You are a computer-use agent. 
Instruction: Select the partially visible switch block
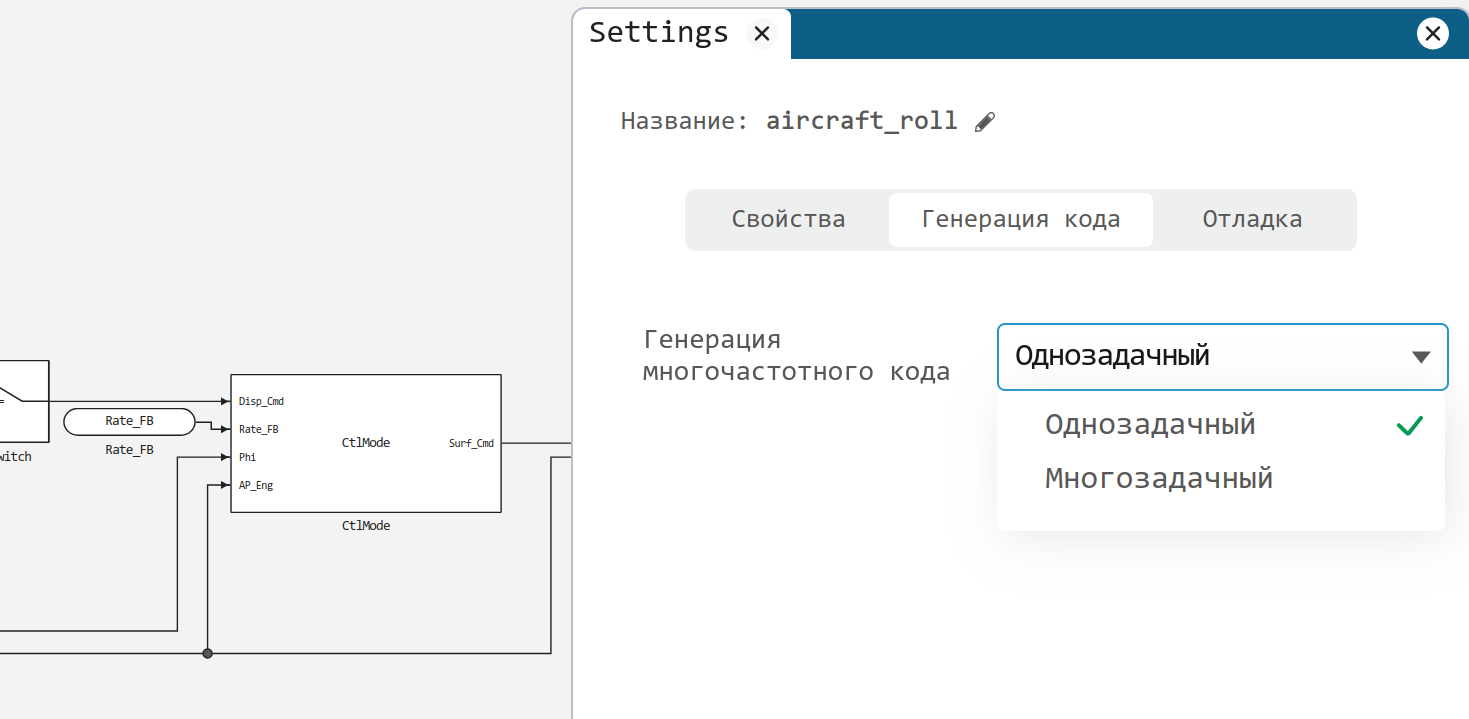[24, 401]
